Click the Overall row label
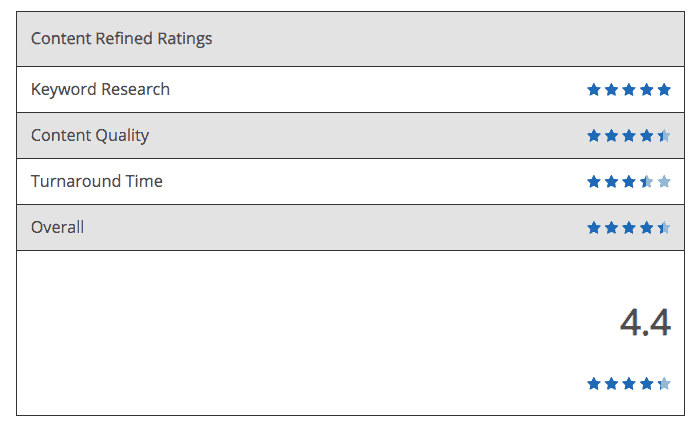 (x=57, y=227)
